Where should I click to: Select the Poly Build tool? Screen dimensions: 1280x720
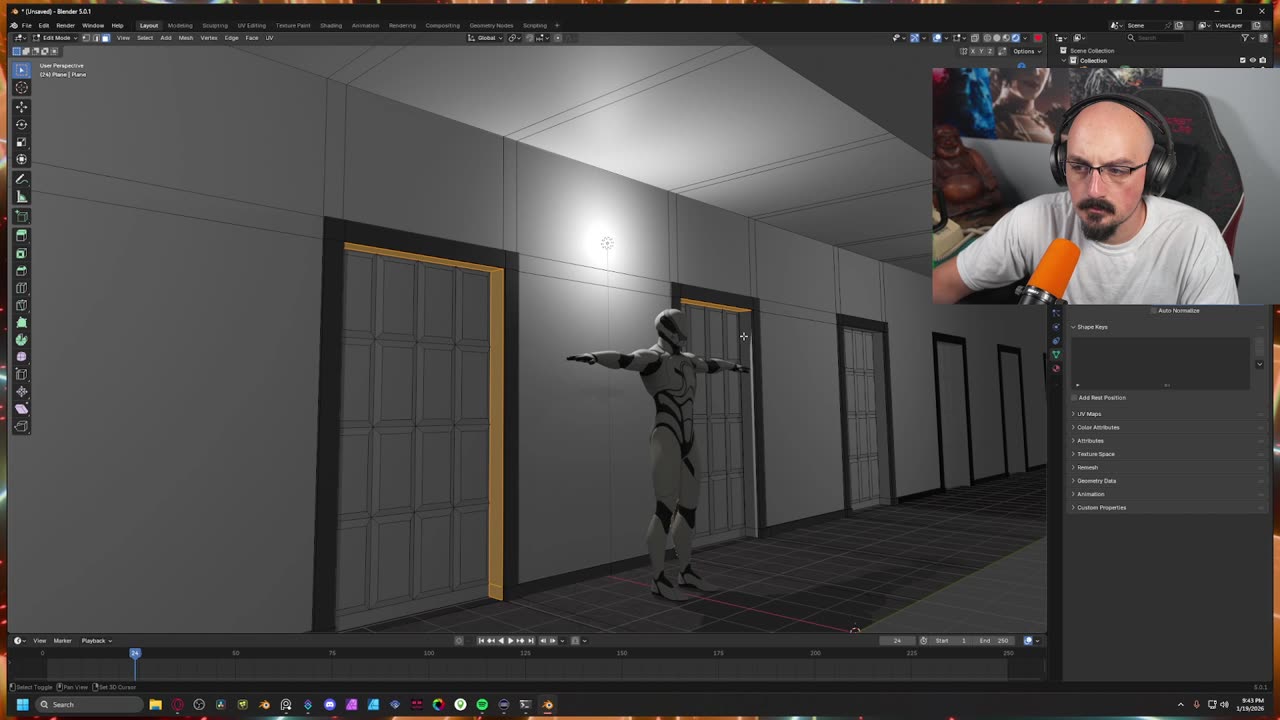coord(21,322)
